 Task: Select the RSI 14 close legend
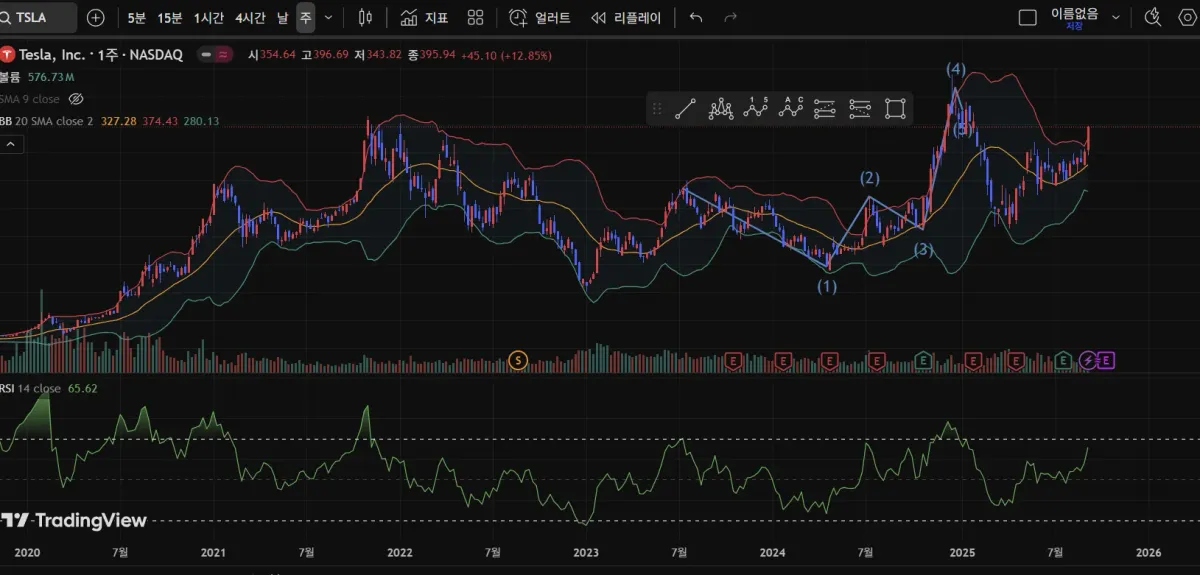point(30,388)
